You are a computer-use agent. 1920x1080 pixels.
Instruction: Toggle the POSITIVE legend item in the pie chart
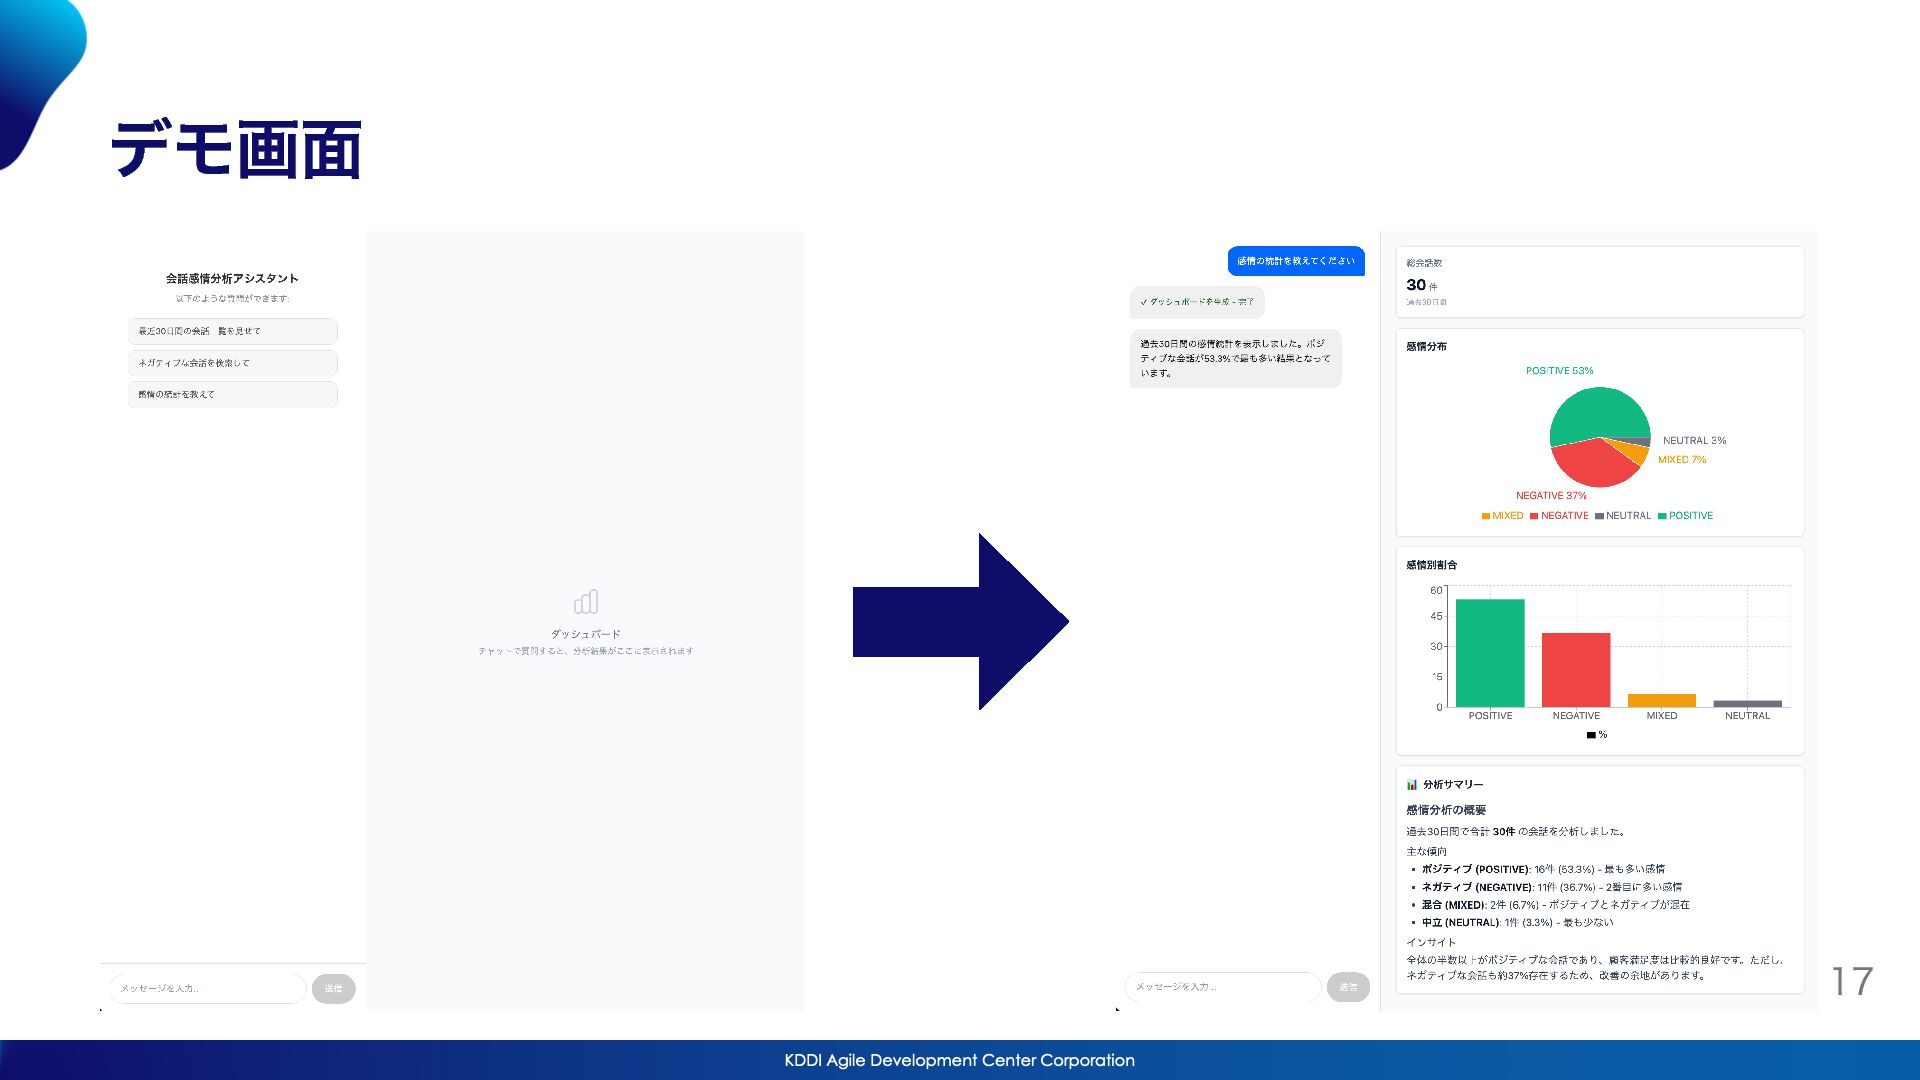click(1685, 516)
